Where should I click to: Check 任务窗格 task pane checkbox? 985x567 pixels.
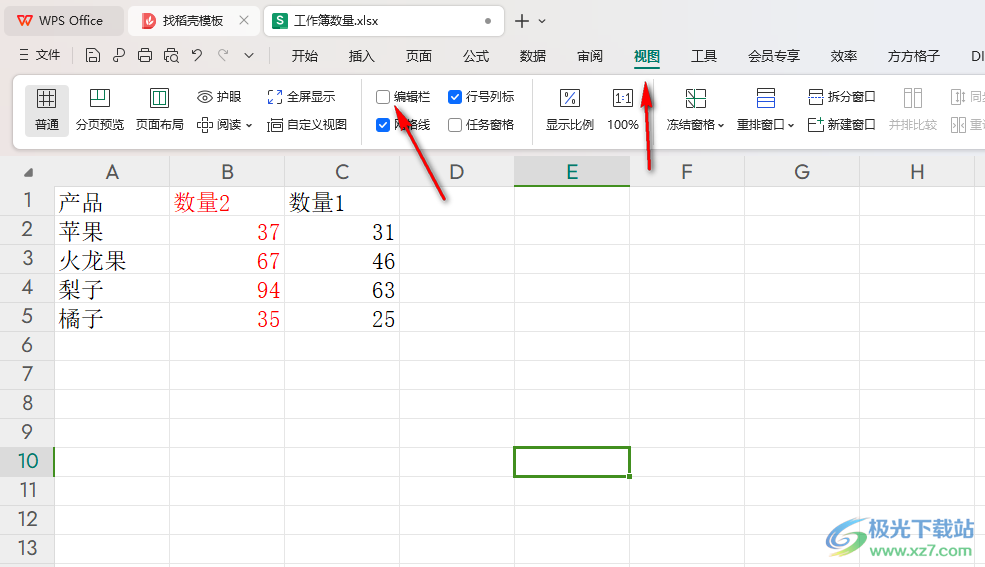point(455,125)
